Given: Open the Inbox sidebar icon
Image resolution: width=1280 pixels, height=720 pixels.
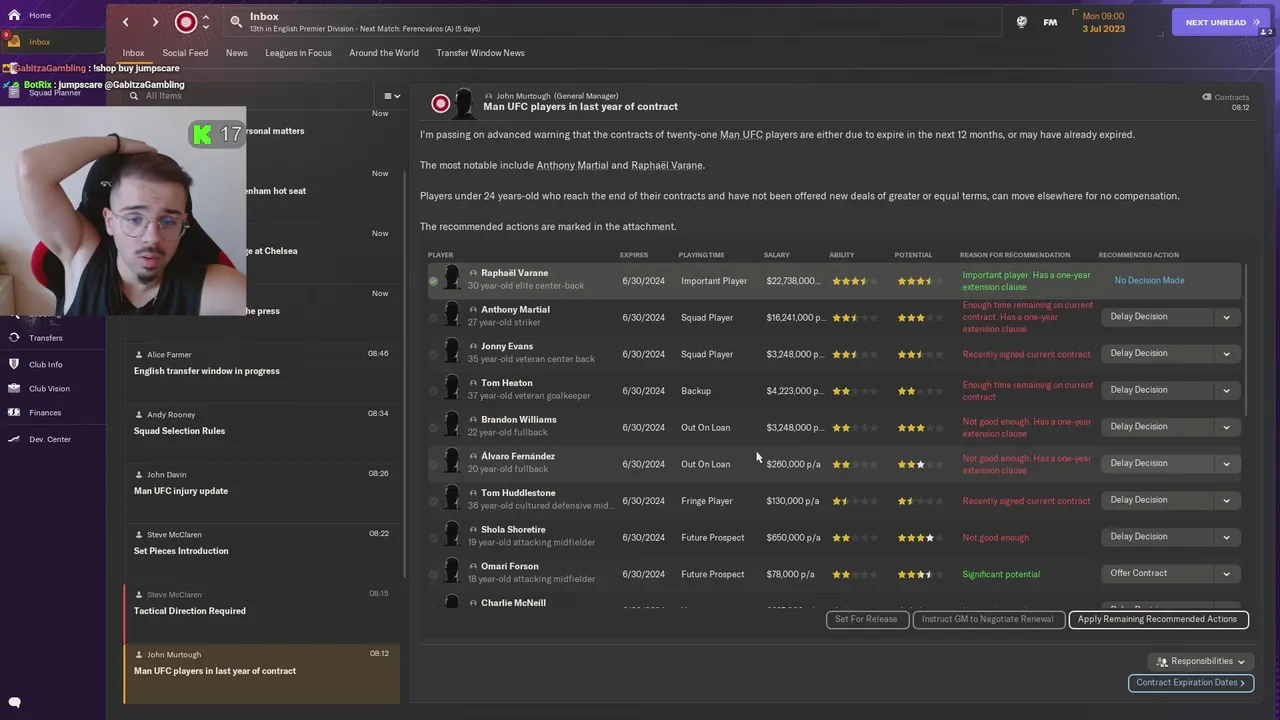Looking at the screenshot, I should 14,41.
